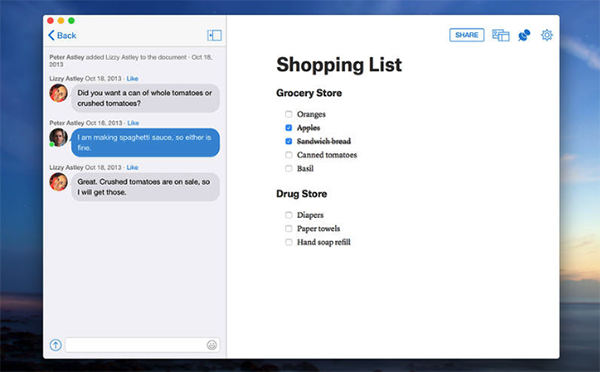Click the Grocery Store heading
Screen dimensions: 600x372
[x=309, y=93]
